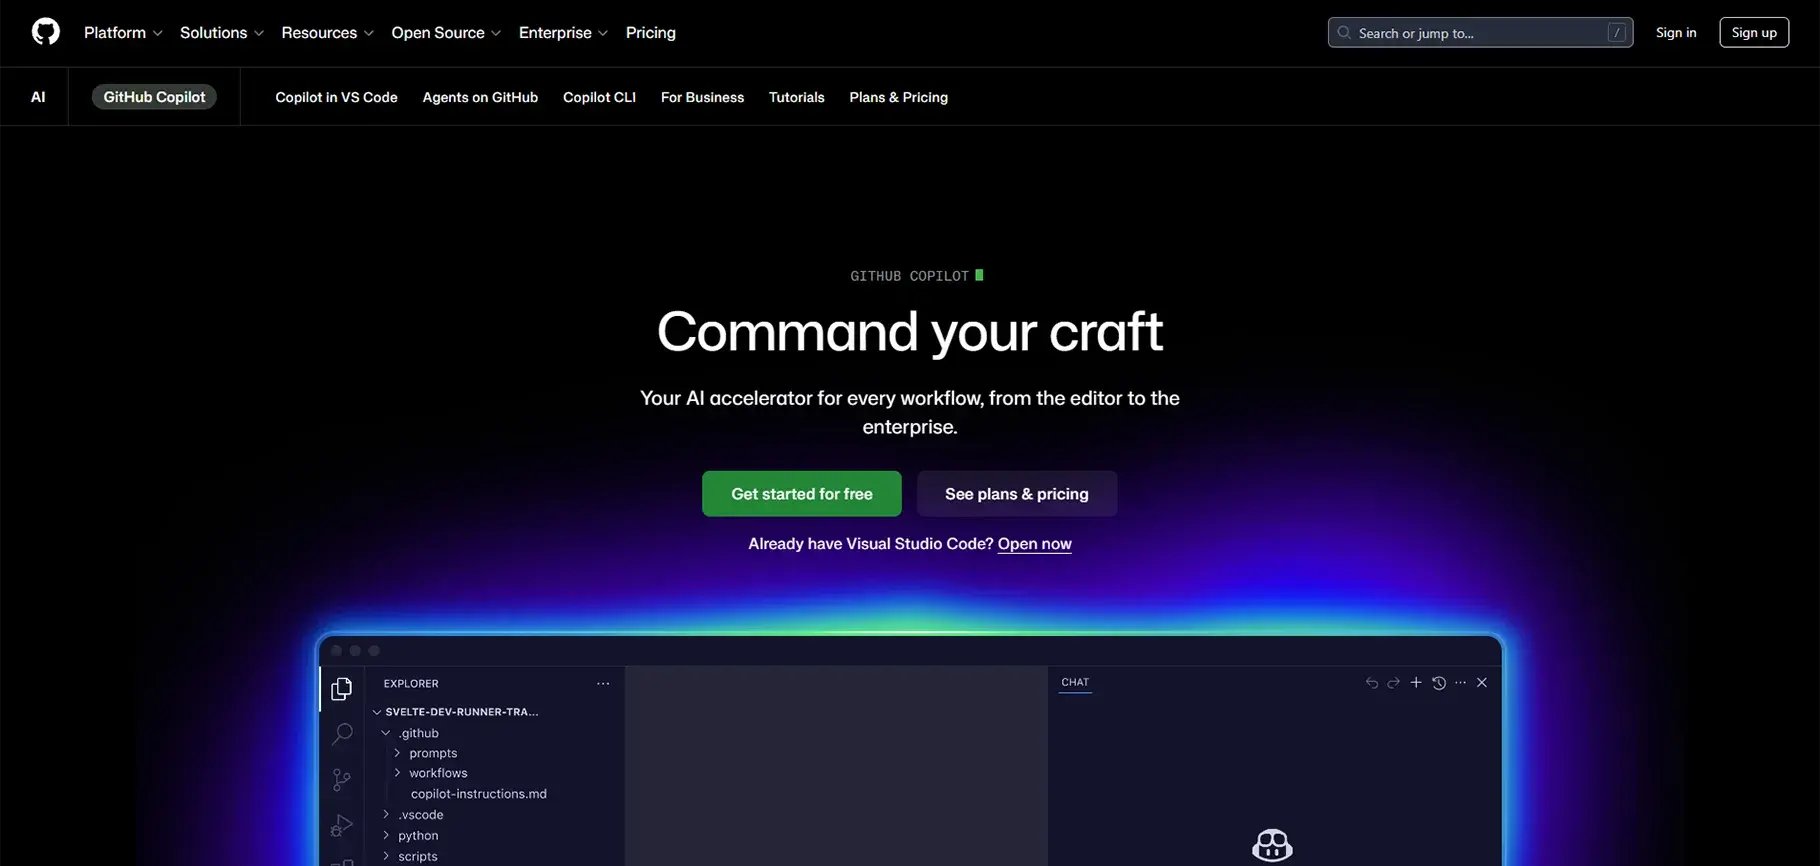Image resolution: width=1820 pixels, height=866 pixels.
Task: Start new chat with plus icon
Action: click(1416, 683)
